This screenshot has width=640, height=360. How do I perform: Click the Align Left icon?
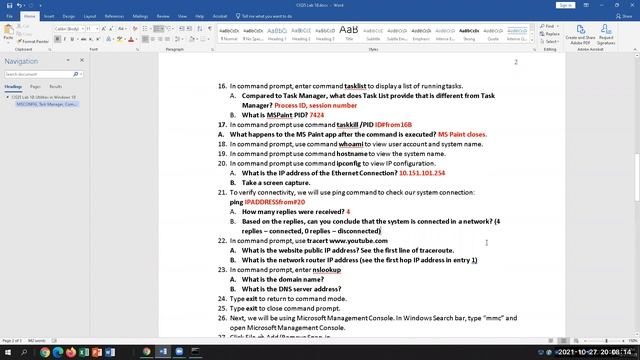(x=145, y=39)
